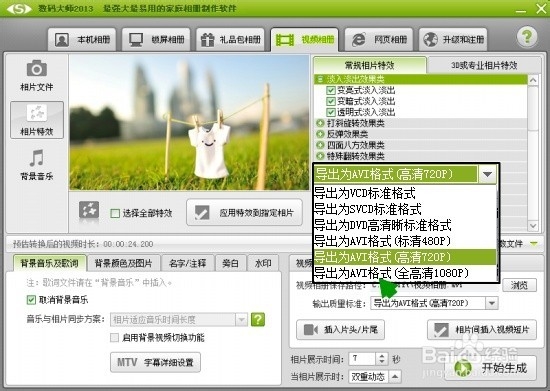
Task: Select the 视频相册 tab
Action: click(x=304, y=39)
